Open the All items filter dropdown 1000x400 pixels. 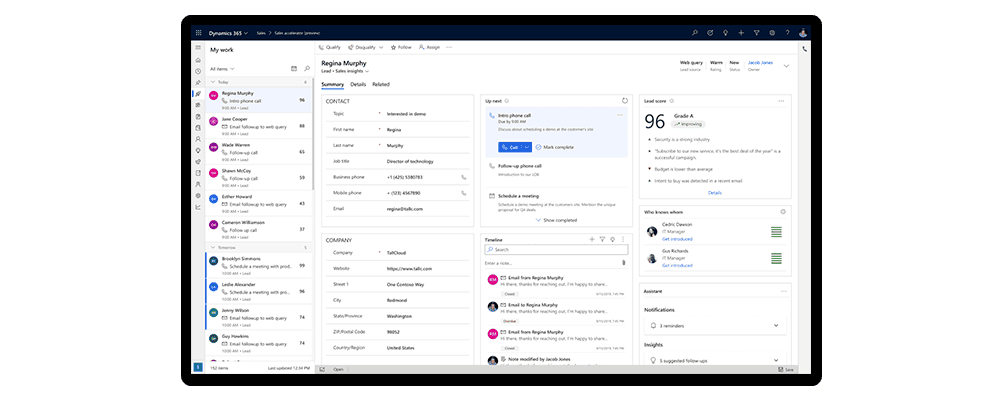[222, 68]
